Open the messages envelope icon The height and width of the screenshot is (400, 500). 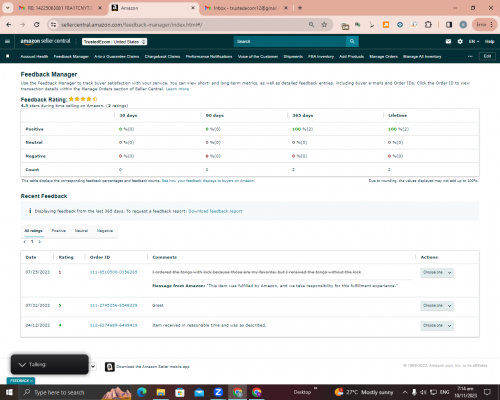click(x=448, y=41)
